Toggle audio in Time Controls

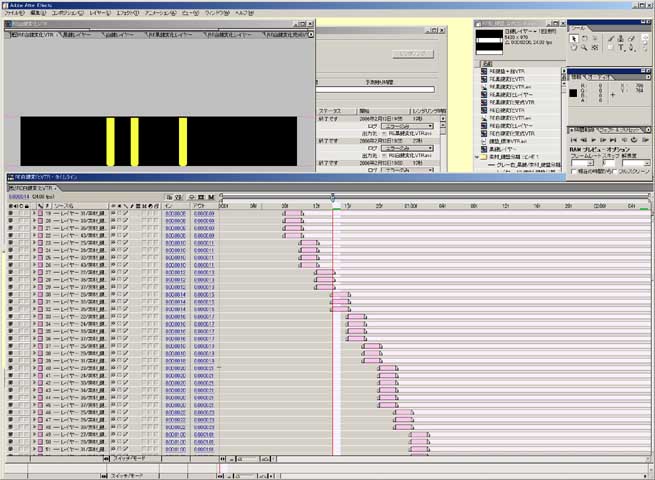pyautogui.click(x=624, y=140)
